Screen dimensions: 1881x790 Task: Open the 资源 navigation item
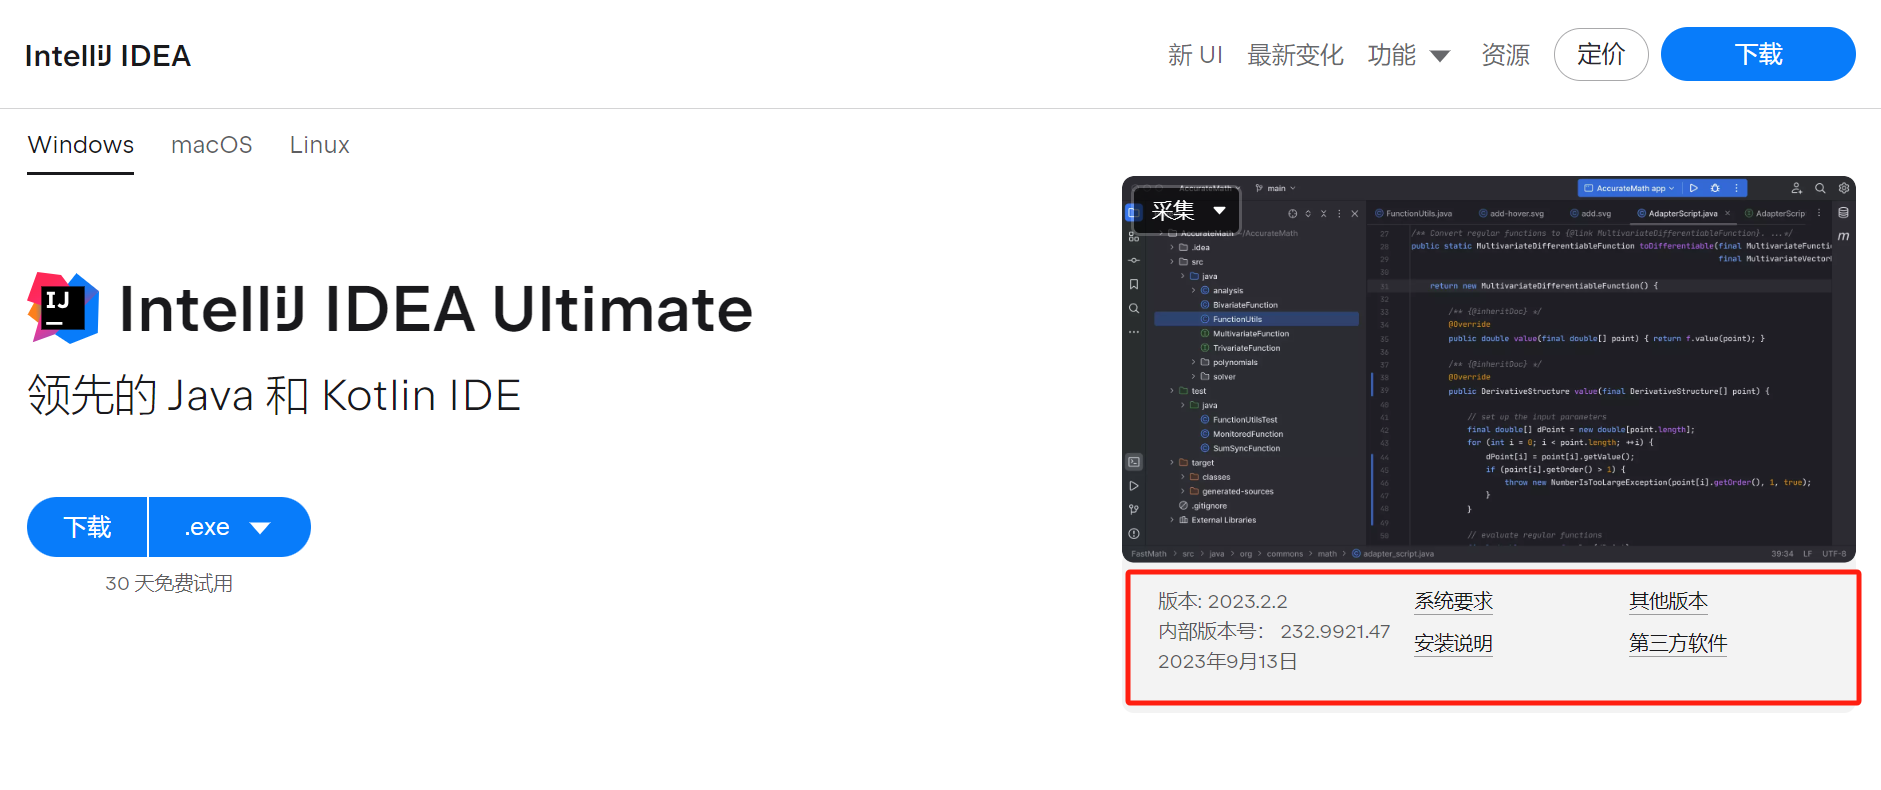(1505, 55)
